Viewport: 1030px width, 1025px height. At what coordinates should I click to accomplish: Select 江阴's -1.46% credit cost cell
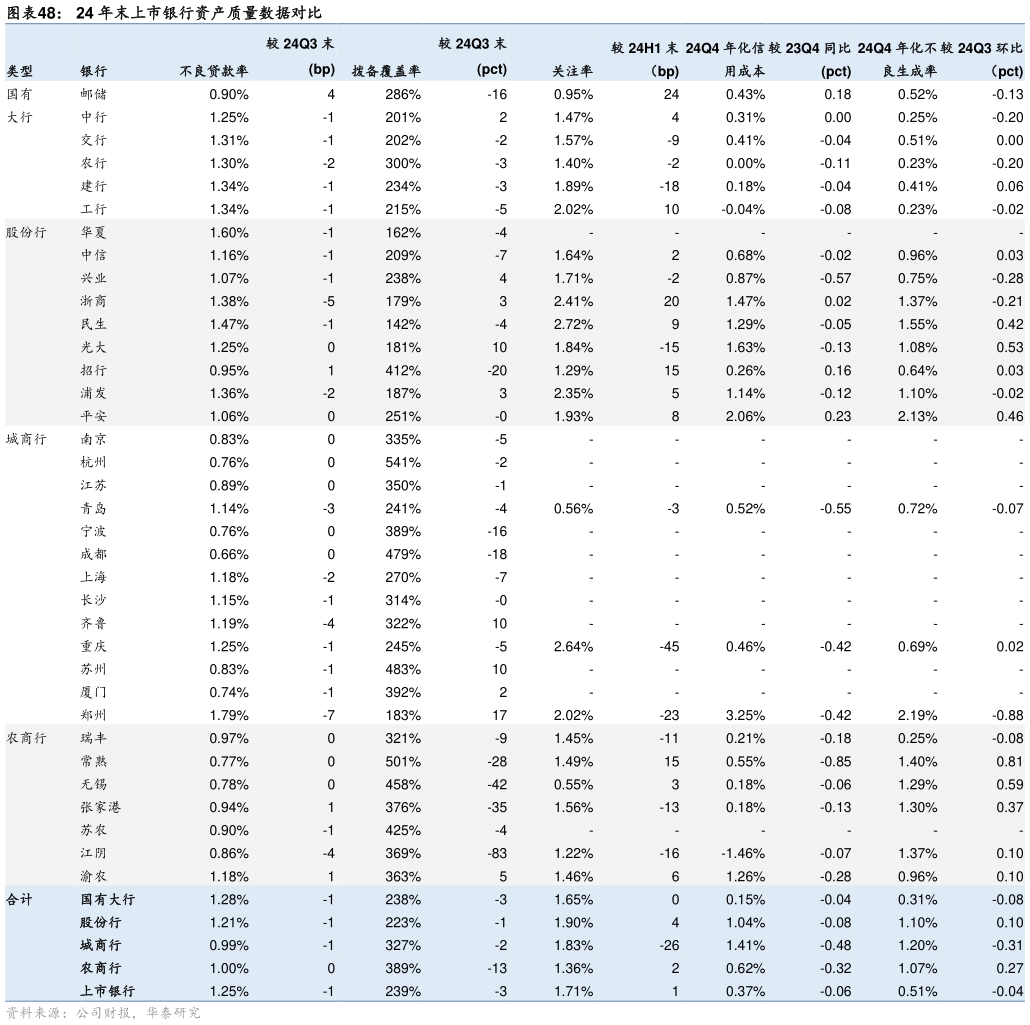tap(743, 853)
